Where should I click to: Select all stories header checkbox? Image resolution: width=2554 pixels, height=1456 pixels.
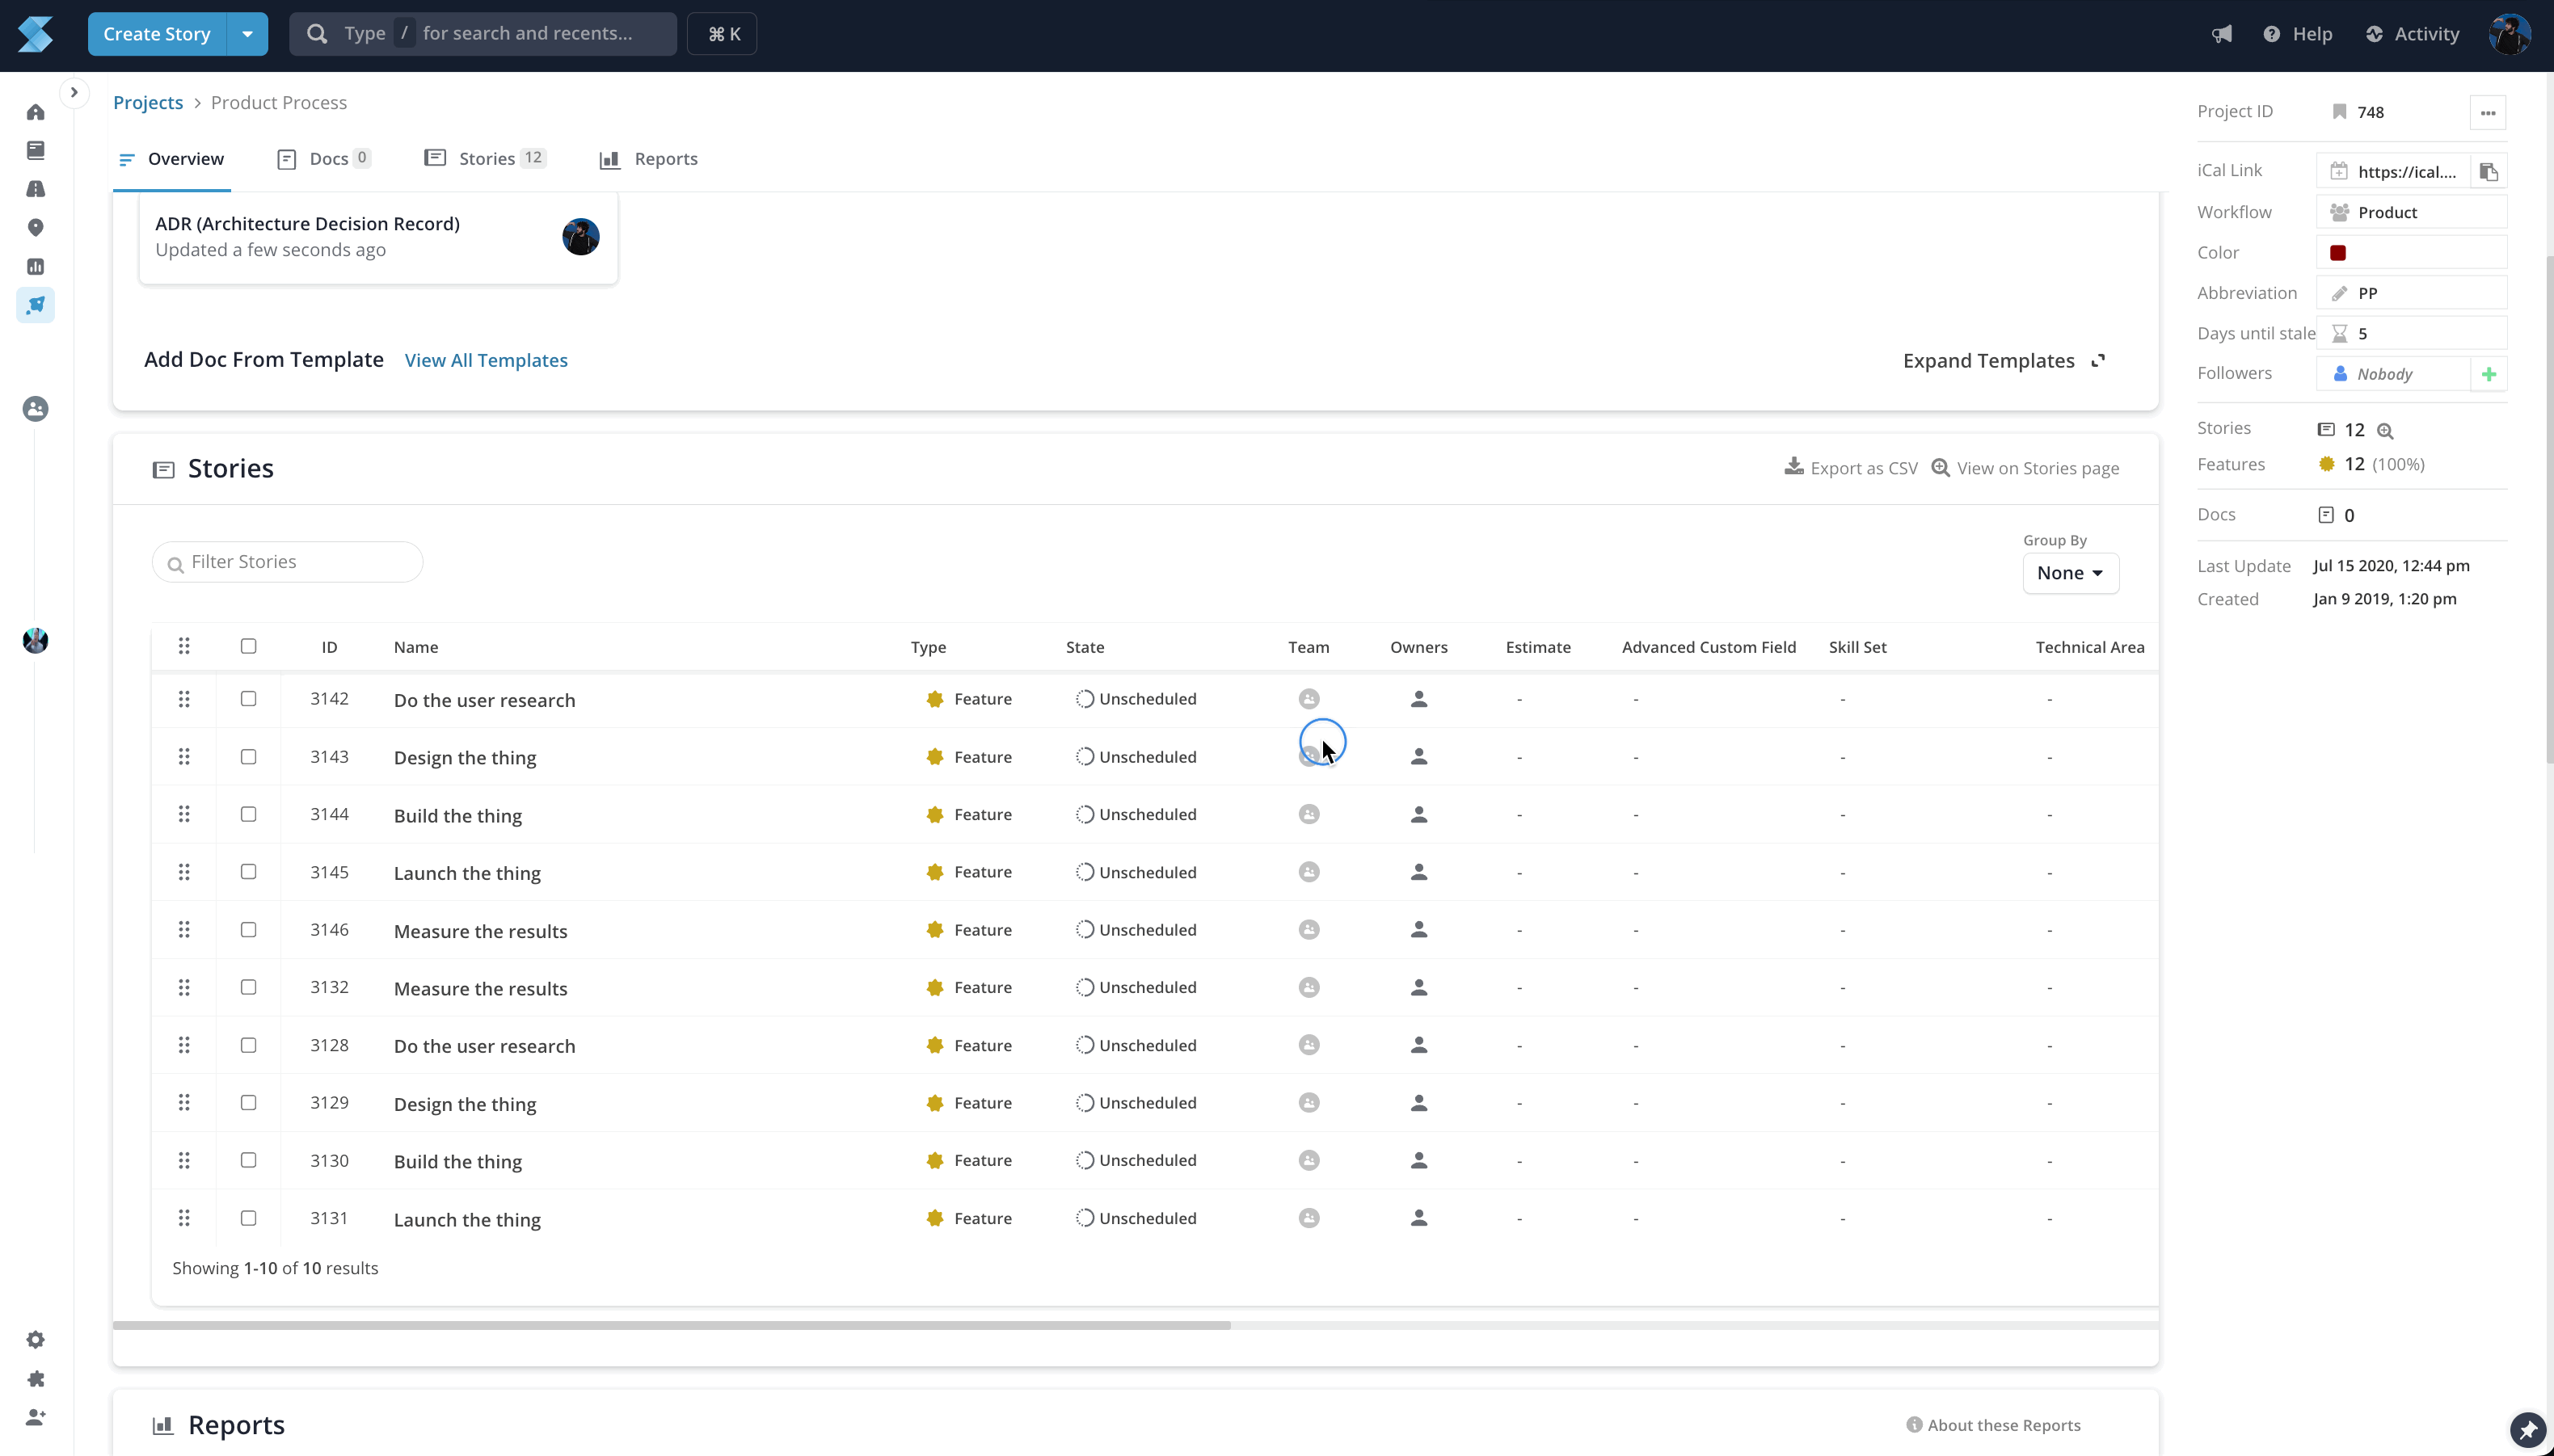coord(248,646)
